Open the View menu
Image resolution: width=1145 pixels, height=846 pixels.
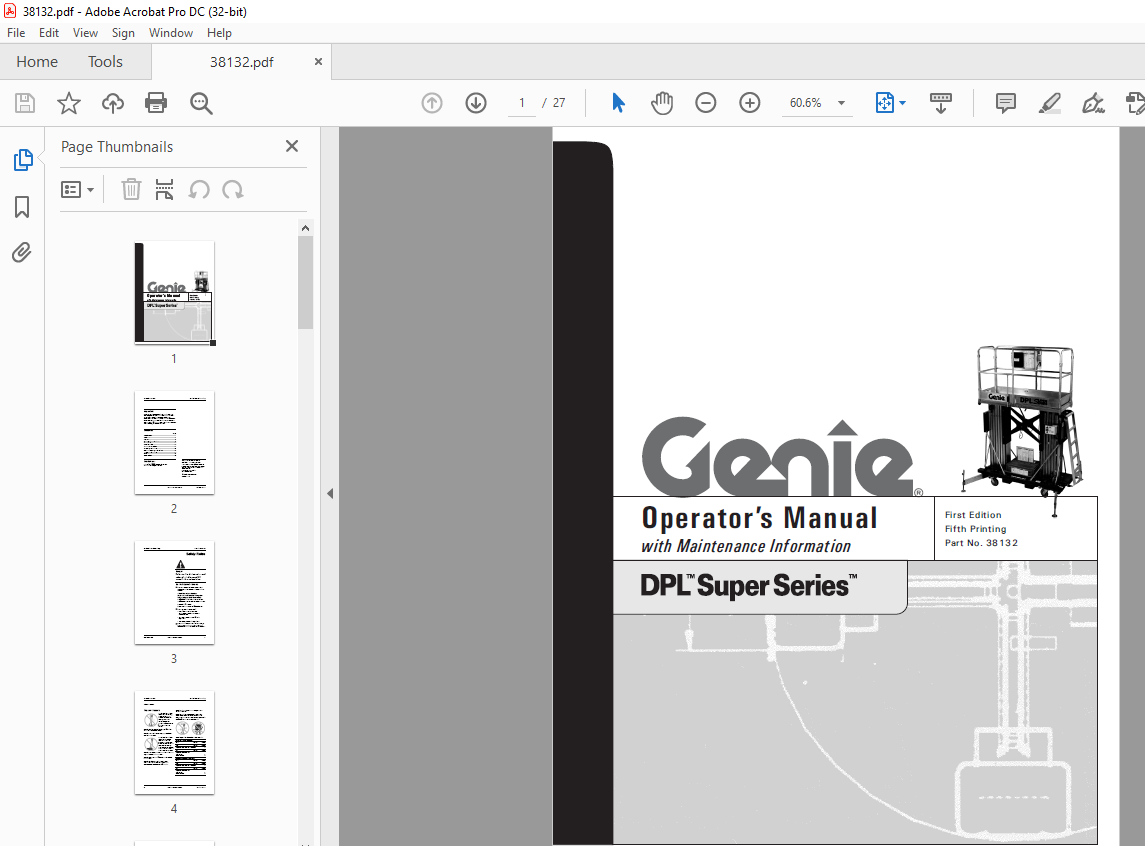85,33
